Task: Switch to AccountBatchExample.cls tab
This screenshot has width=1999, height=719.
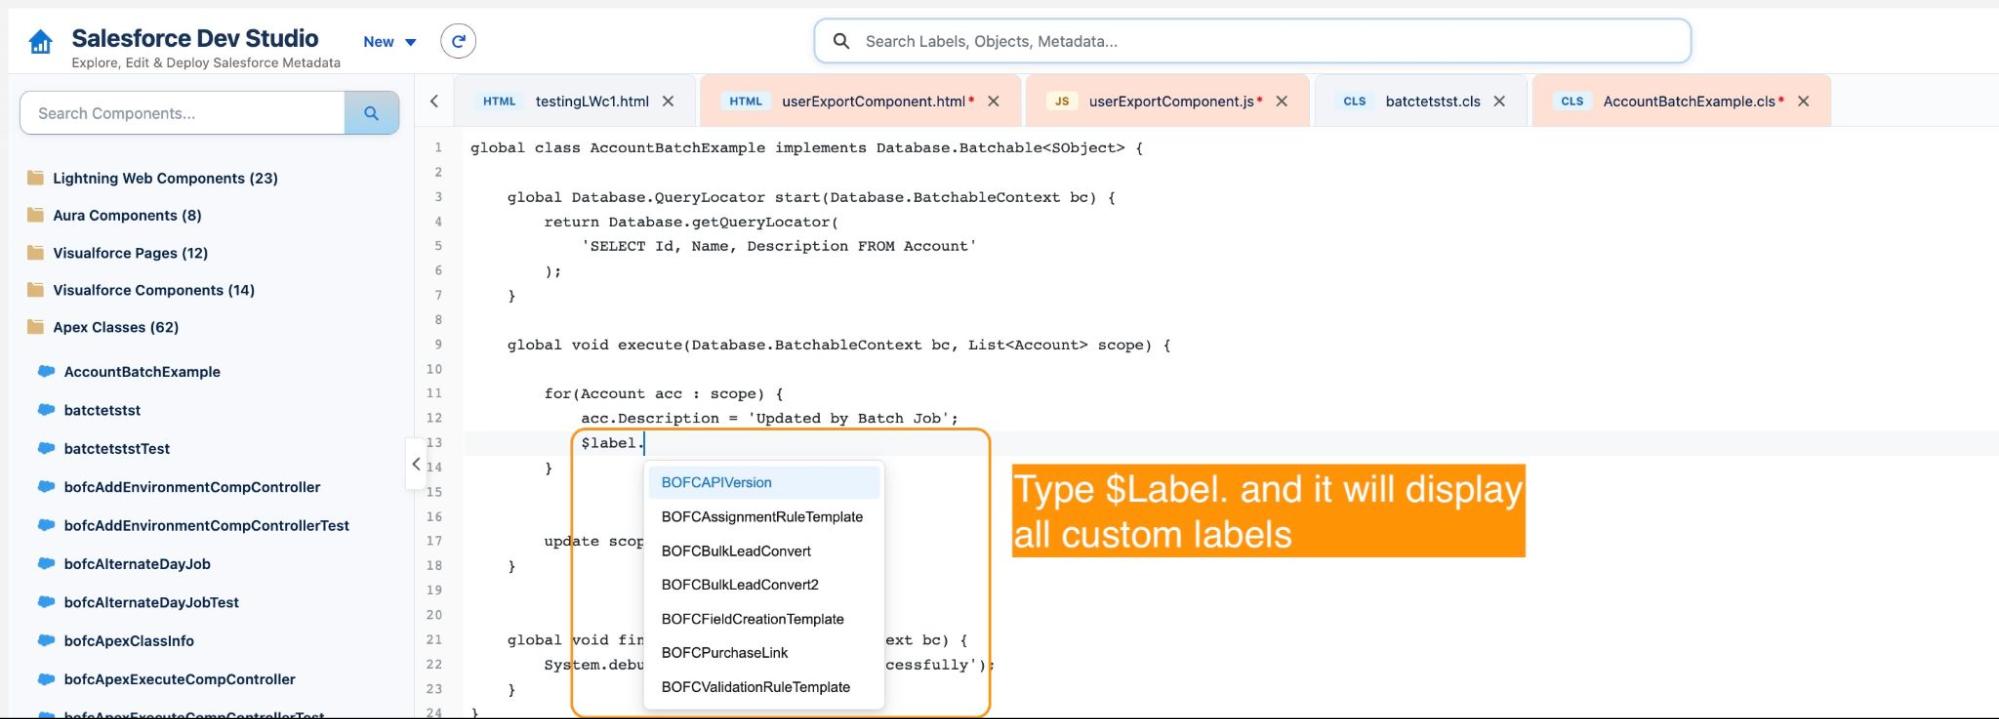Action: 1681,101
